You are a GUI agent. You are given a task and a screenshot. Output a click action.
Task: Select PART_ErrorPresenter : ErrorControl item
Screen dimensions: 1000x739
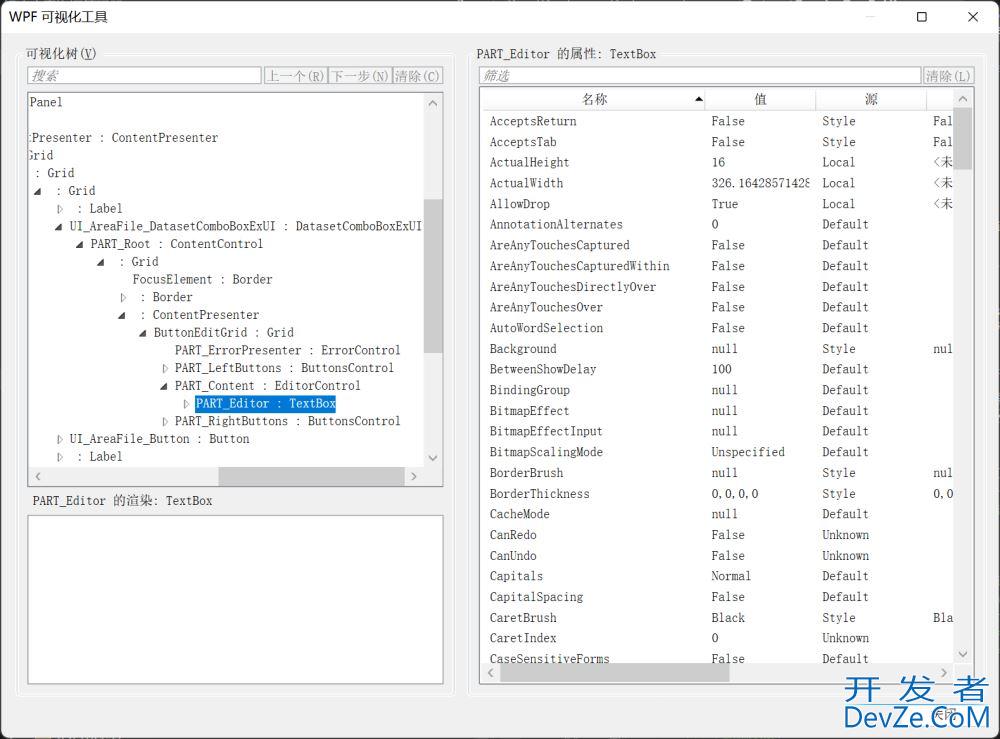pos(288,350)
